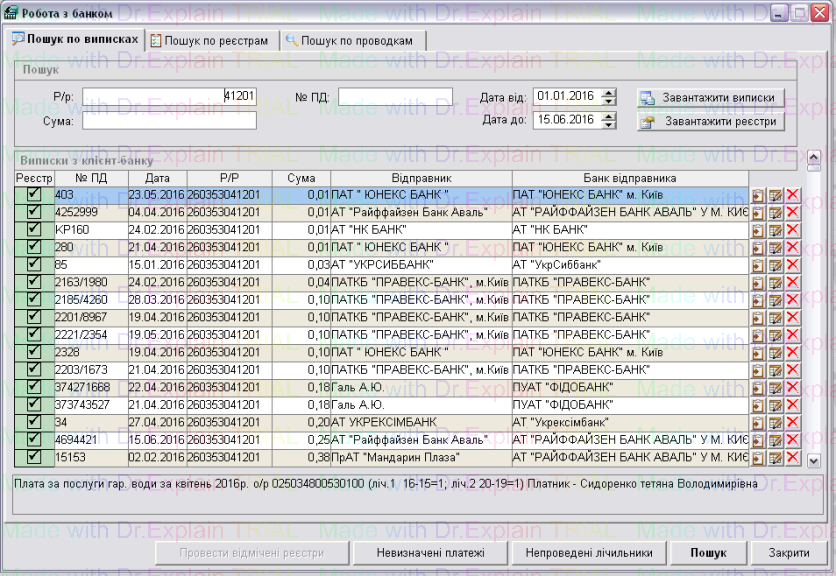Click the clipboard post icon in the 374271668 row

[x=757, y=388]
